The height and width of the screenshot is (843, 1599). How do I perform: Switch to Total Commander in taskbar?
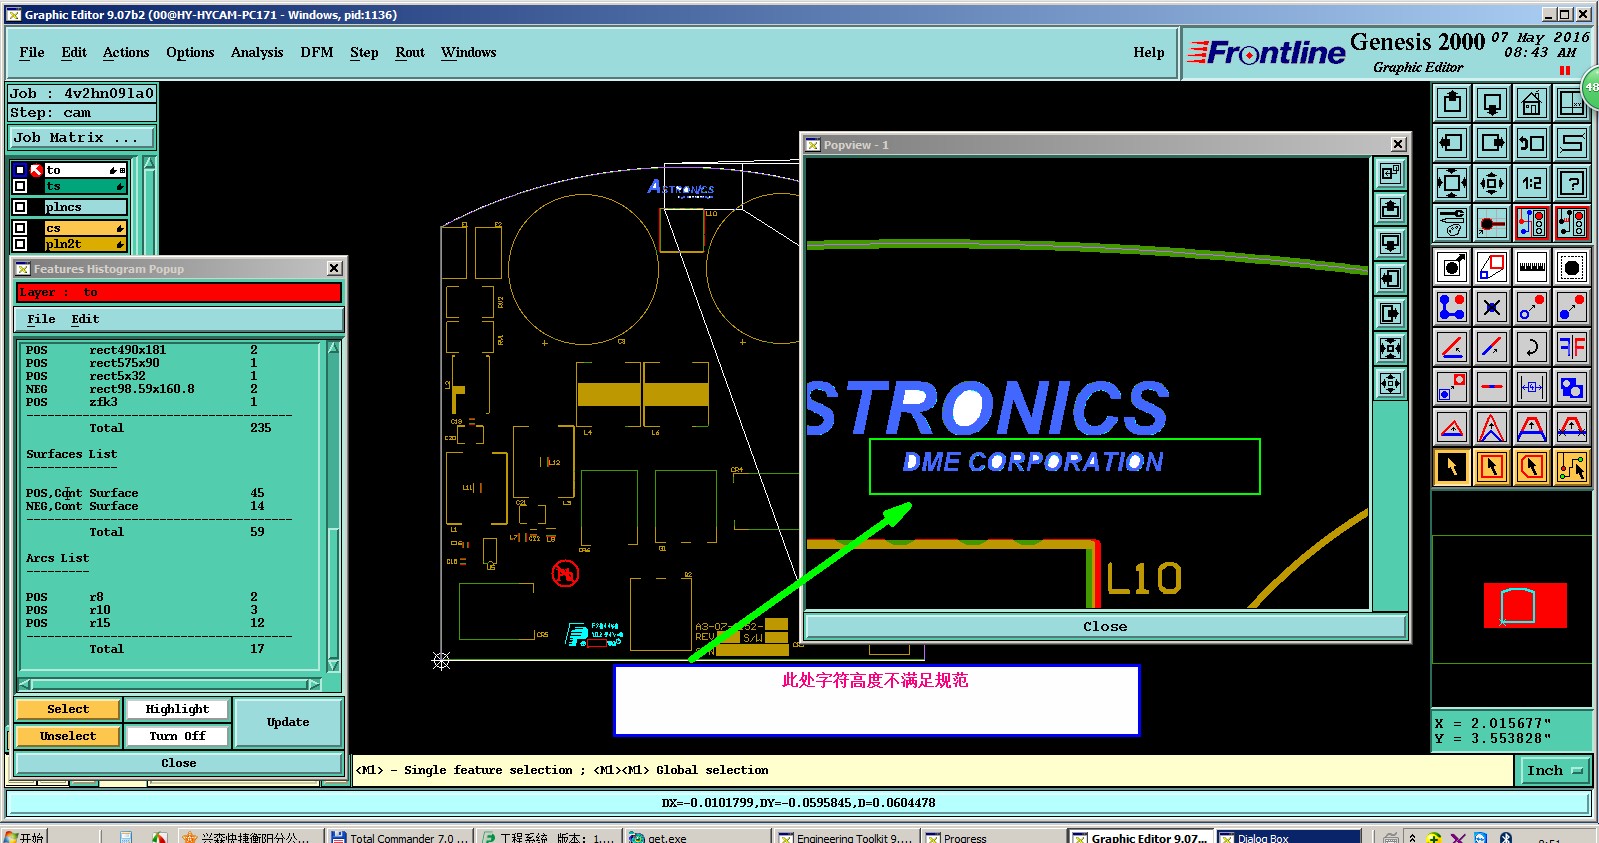click(400, 837)
